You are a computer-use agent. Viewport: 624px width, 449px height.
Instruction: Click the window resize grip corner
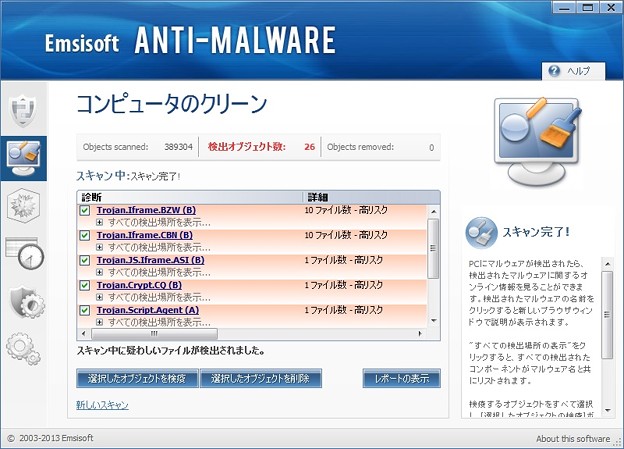click(618, 443)
